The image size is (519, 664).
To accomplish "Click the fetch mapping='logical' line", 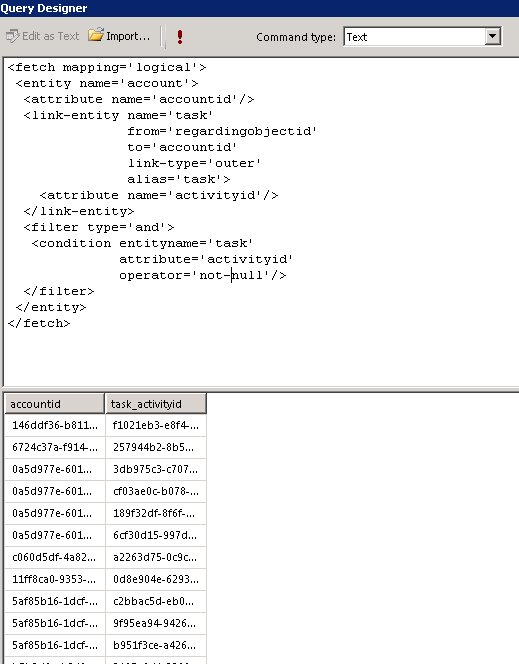I will 107,67.
